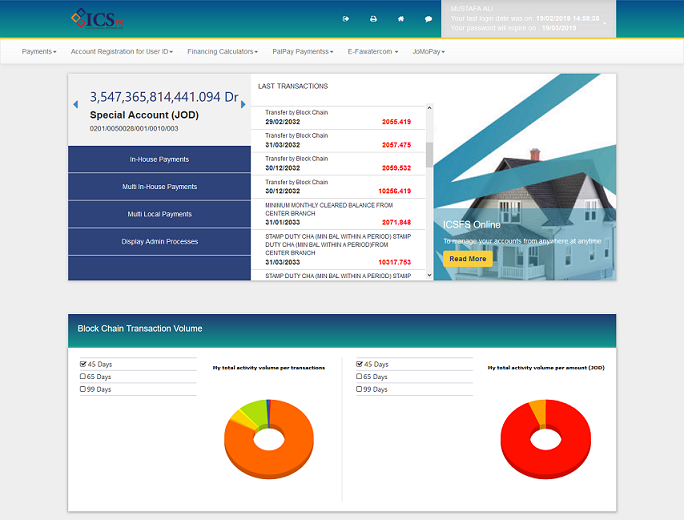Open the JoMoPay menu
Viewport: 684px width, 520px height.
click(x=428, y=51)
